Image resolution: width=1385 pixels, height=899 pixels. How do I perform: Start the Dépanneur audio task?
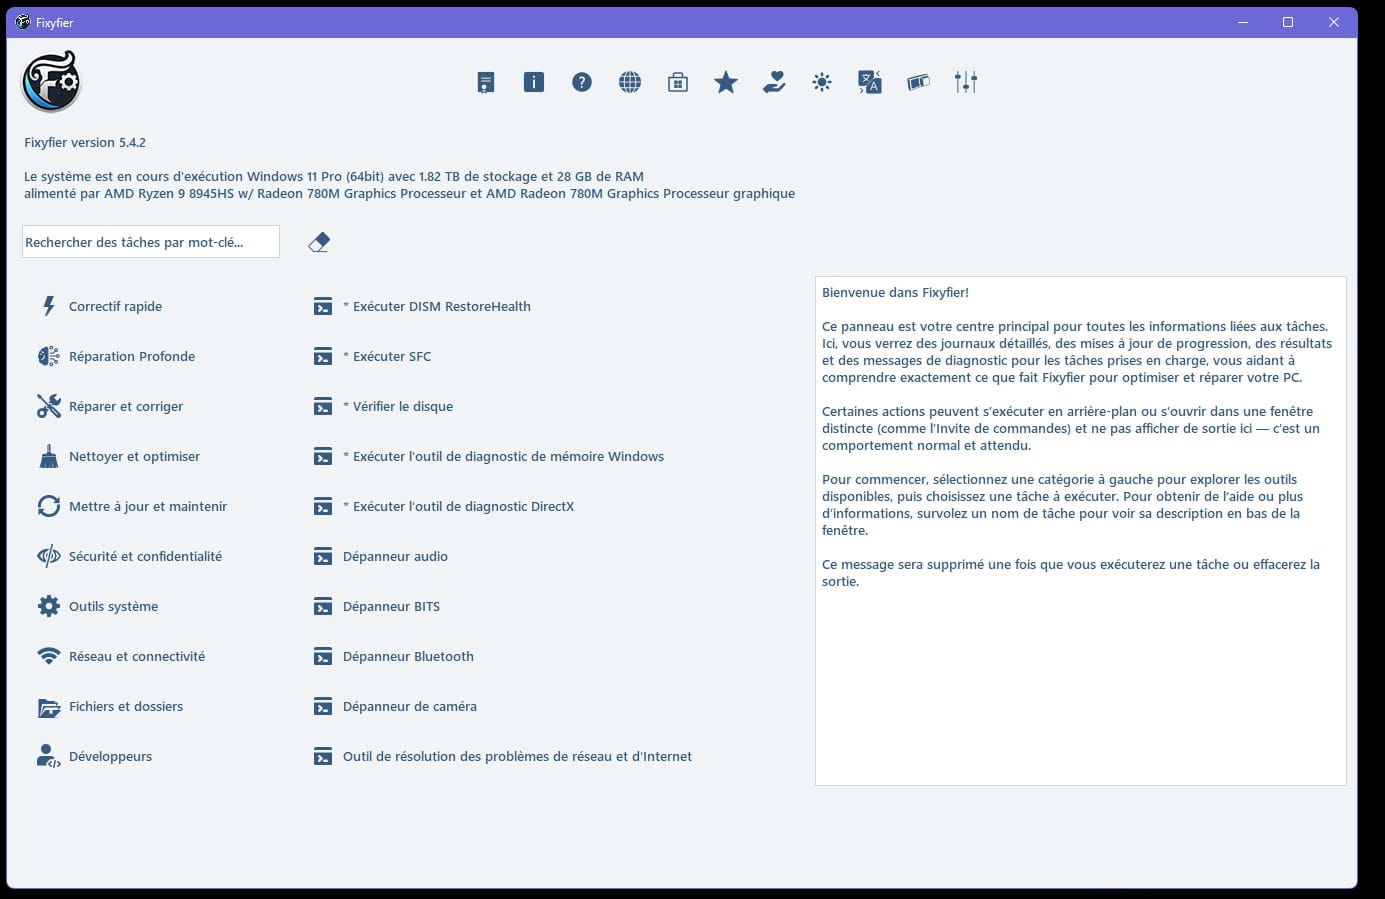point(395,556)
